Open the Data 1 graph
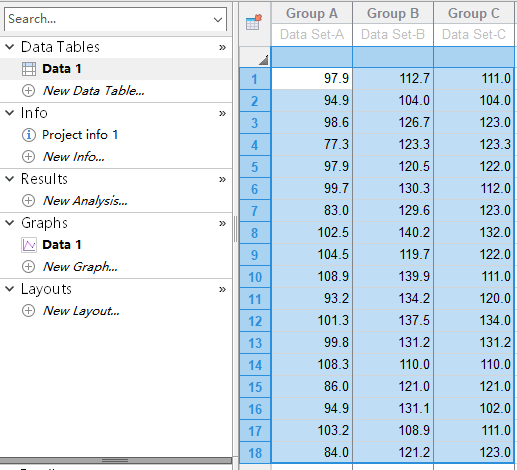This screenshot has height=470, width=517. tap(62, 245)
